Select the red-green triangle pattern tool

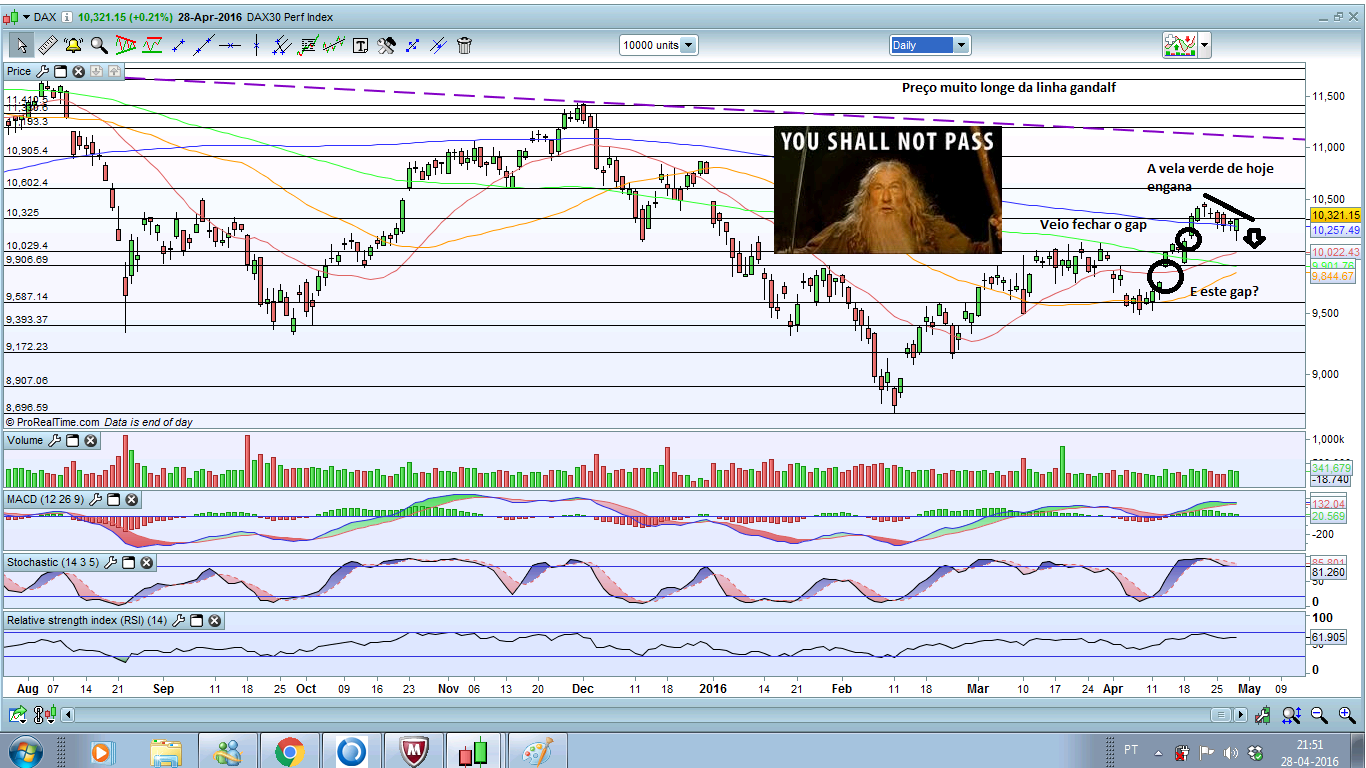(126, 45)
